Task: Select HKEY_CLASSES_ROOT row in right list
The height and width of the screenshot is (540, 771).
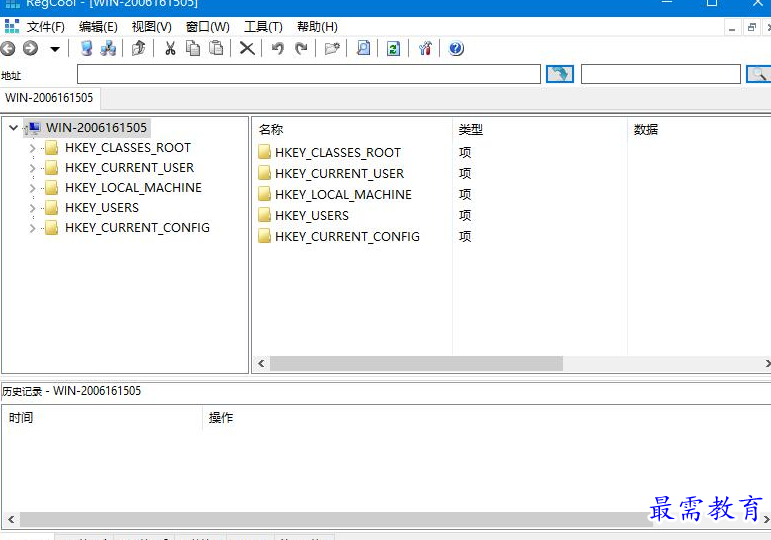Action: click(338, 152)
